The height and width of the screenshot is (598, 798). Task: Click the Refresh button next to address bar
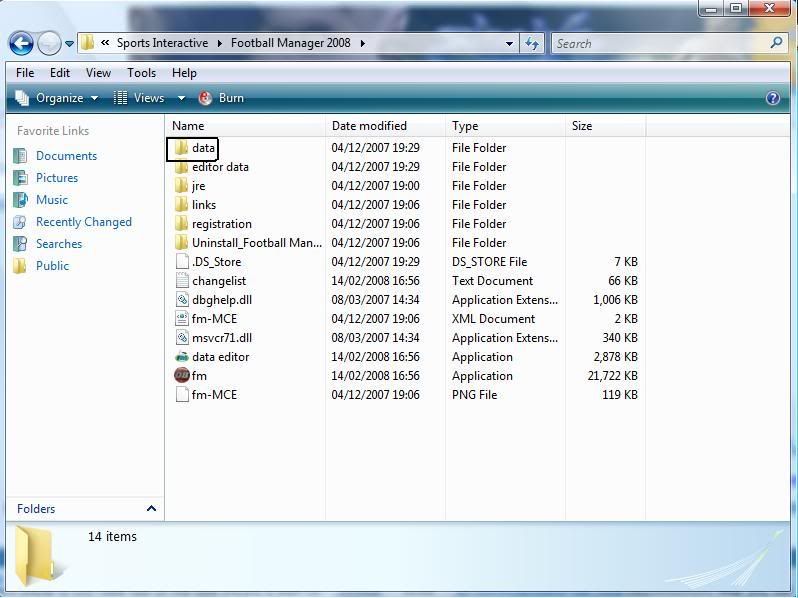pos(532,43)
